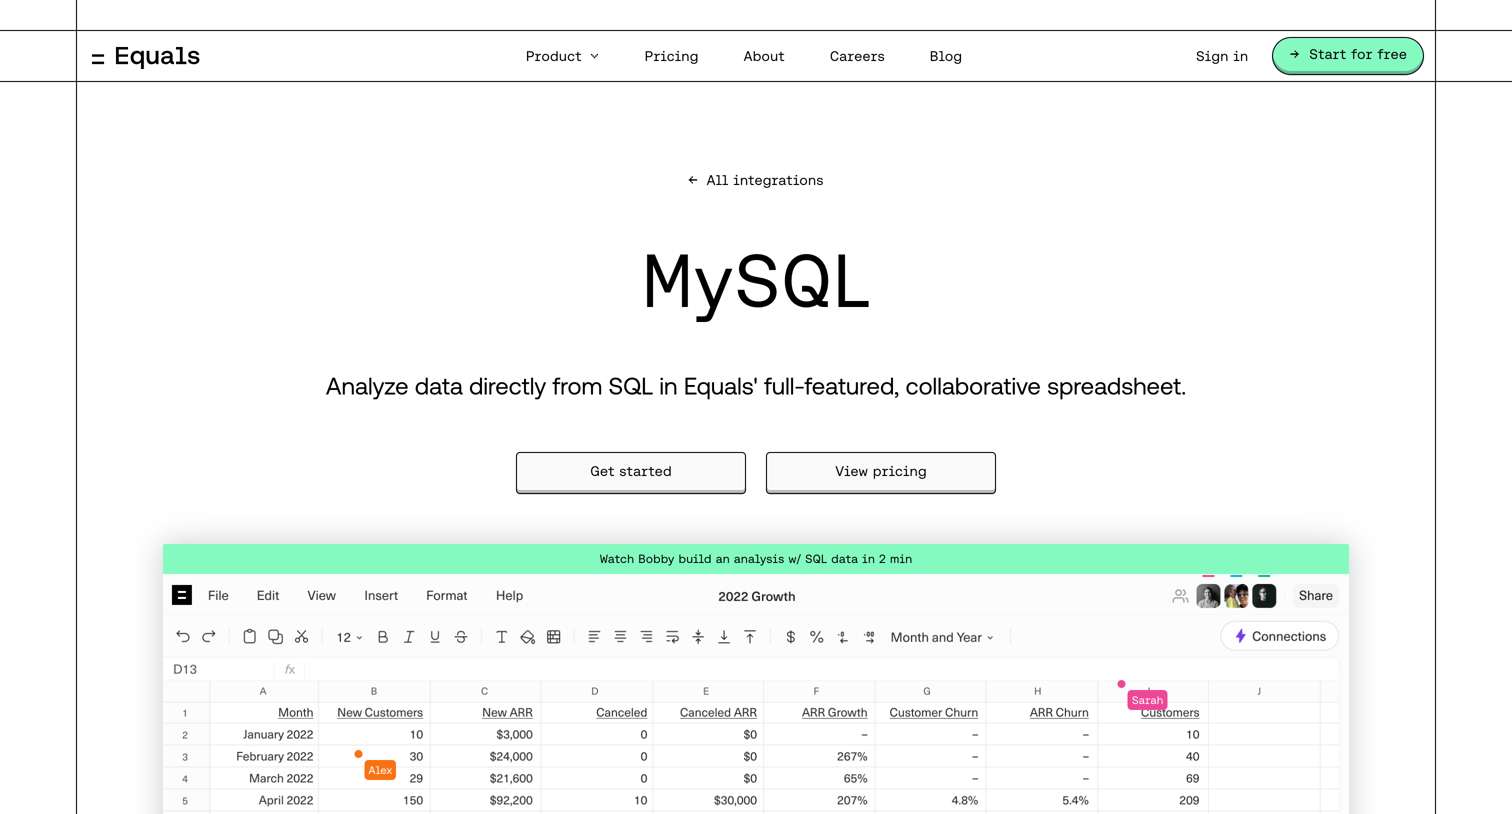Vertically align middle
This screenshot has height=814, width=1512.
(x=698, y=637)
